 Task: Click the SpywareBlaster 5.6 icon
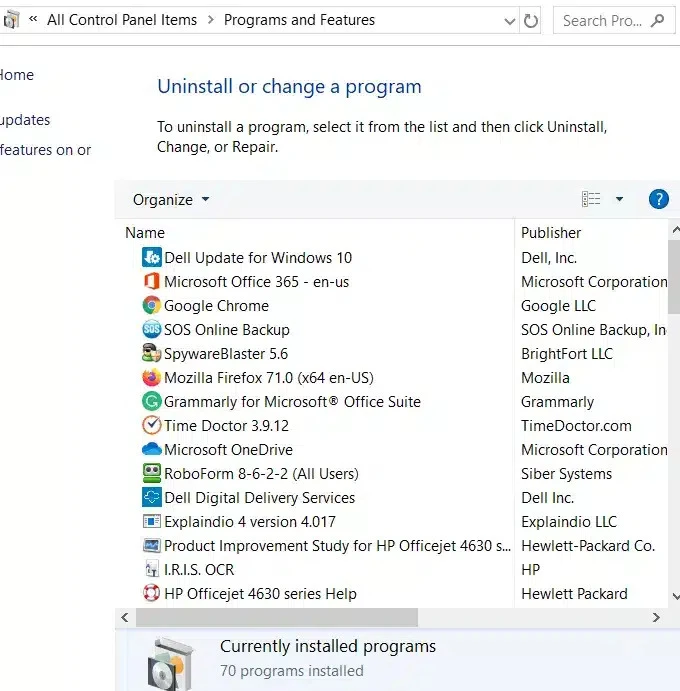152,353
